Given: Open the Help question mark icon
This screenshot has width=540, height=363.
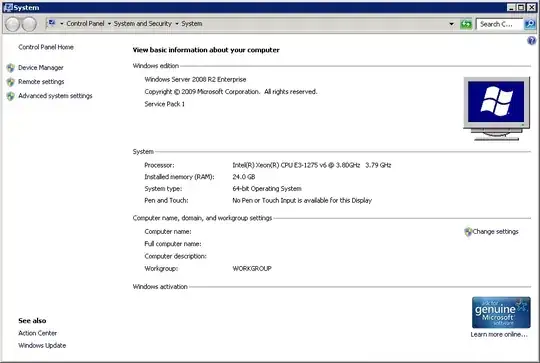Looking at the screenshot, I should (x=531, y=41).
